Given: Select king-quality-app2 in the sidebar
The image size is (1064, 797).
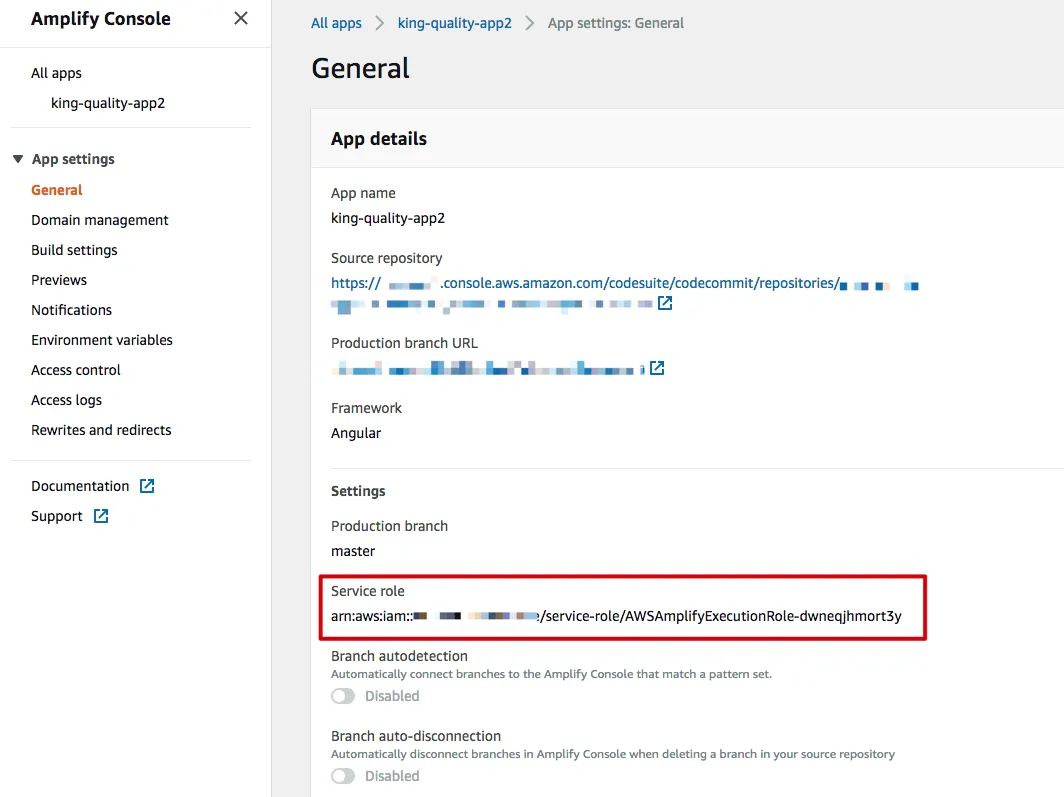Looking at the screenshot, I should click(x=108, y=103).
